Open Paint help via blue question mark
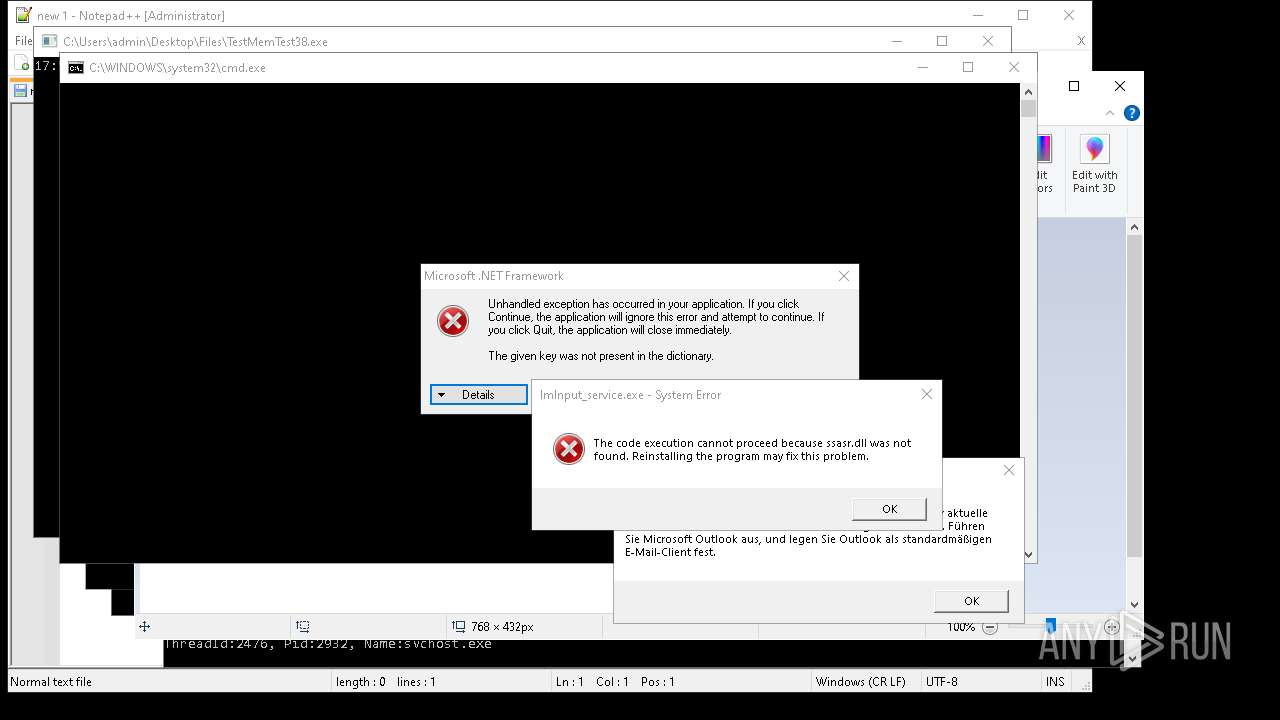Screen dimensions: 1280x720 (x=1131, y=113)
